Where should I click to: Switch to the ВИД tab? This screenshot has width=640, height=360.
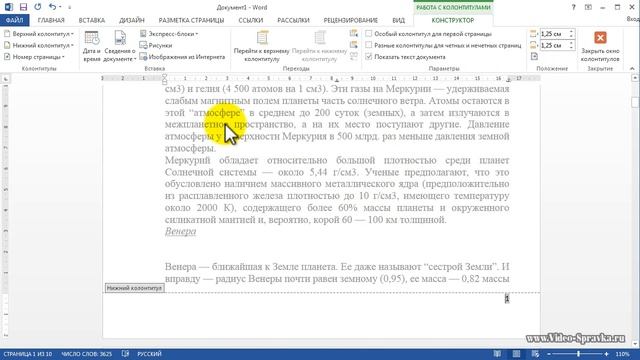398,20
